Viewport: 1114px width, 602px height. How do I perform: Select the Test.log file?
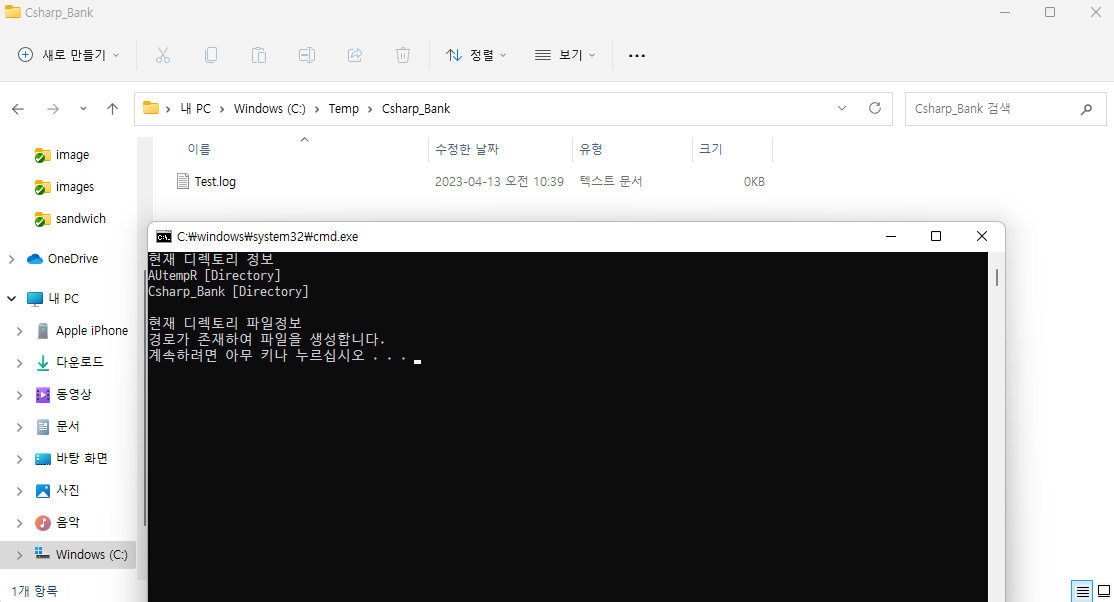pos(215,182)
